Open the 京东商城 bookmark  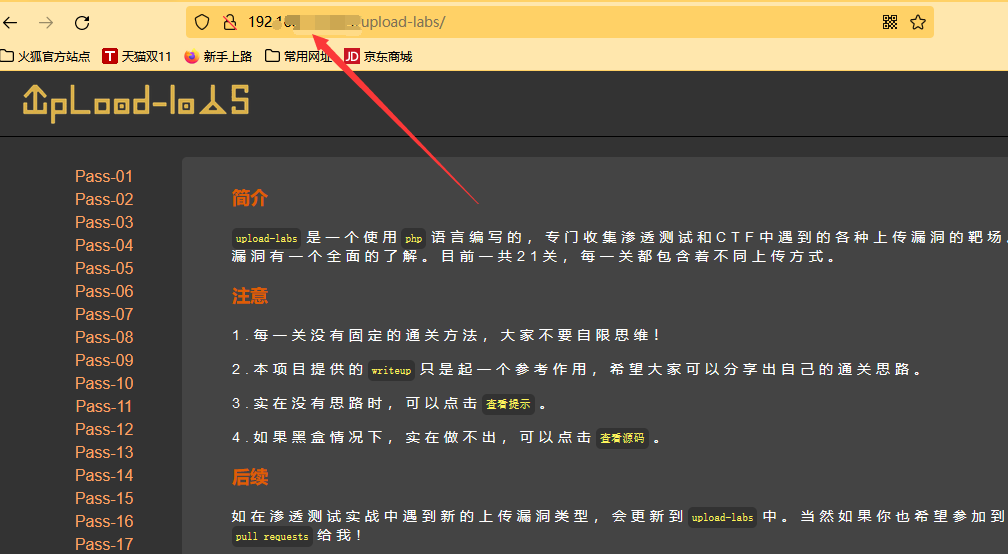[x=378, y=57]
